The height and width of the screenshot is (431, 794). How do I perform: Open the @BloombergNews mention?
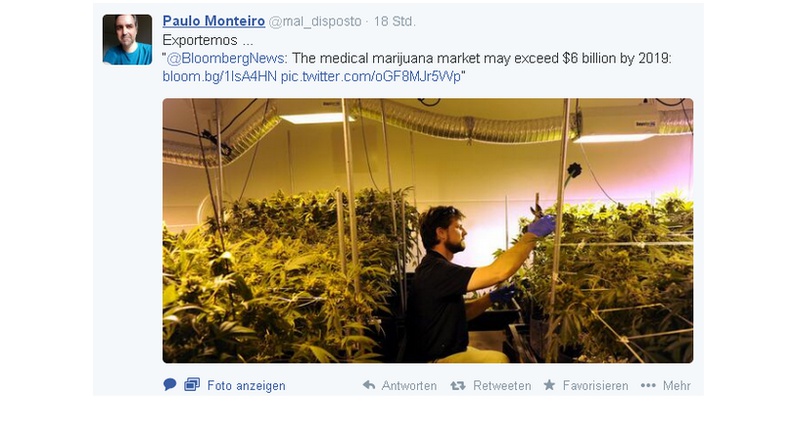pos(225,58)
